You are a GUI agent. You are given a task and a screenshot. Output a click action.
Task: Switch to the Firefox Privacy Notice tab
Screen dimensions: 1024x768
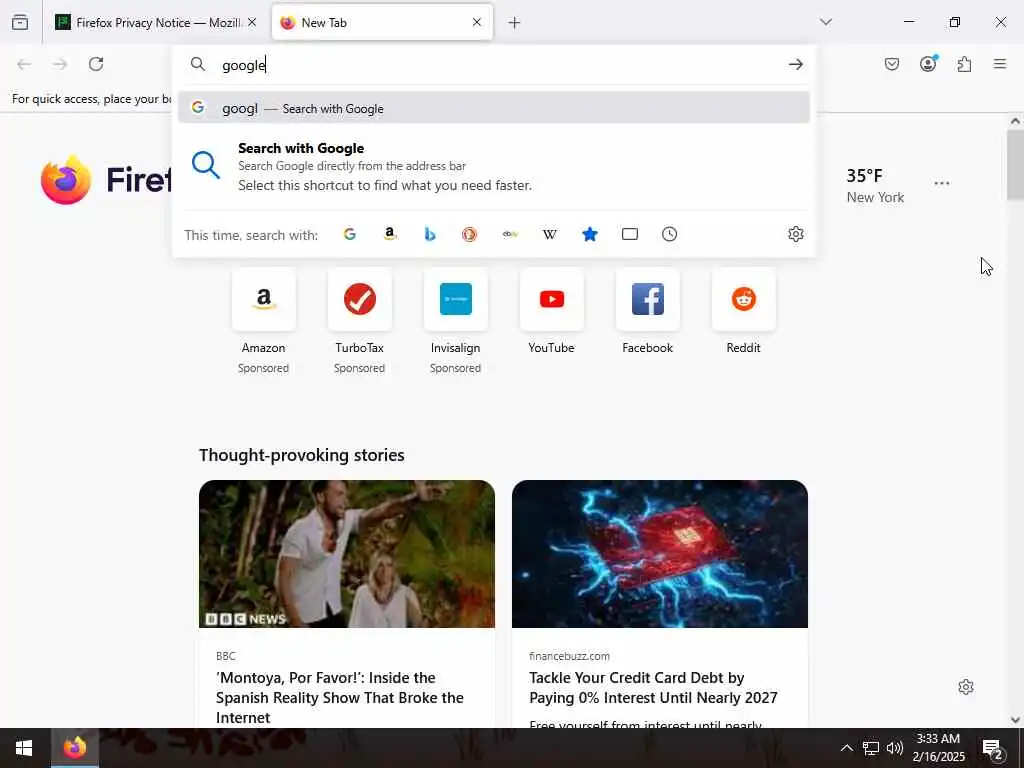155,22
